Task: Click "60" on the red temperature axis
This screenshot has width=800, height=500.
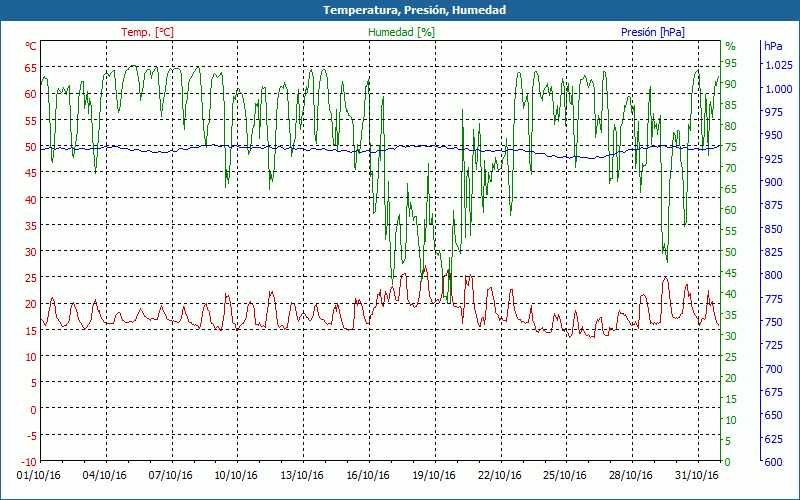Action: pos(31,94)
